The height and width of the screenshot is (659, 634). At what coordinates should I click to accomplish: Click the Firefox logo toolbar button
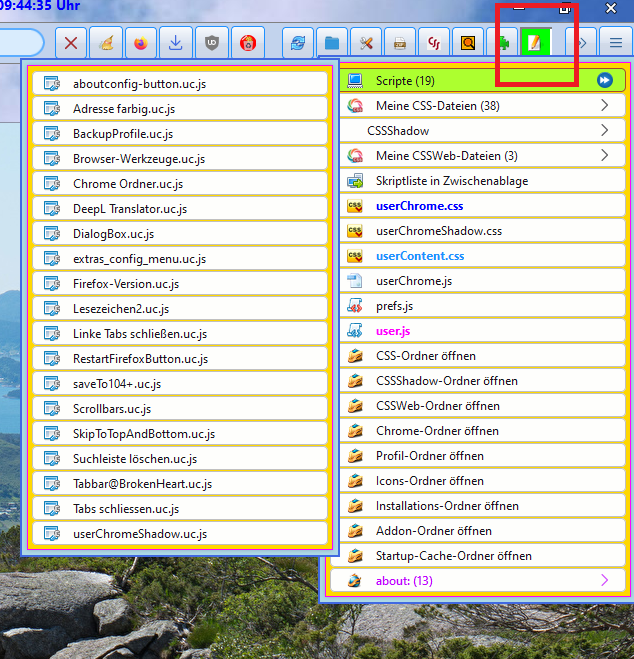pyautogui.click(x=140, y=43)
